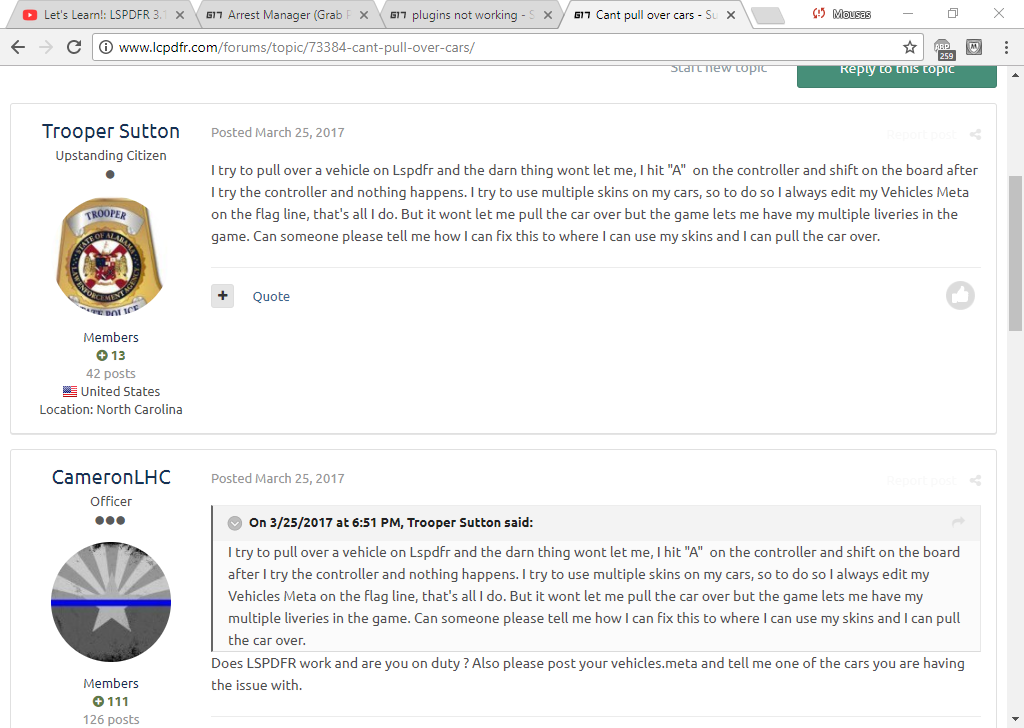Open Trooper Sutton's profile name link
This screenshot has height=728, width=1024.
(x=111, y=131)
